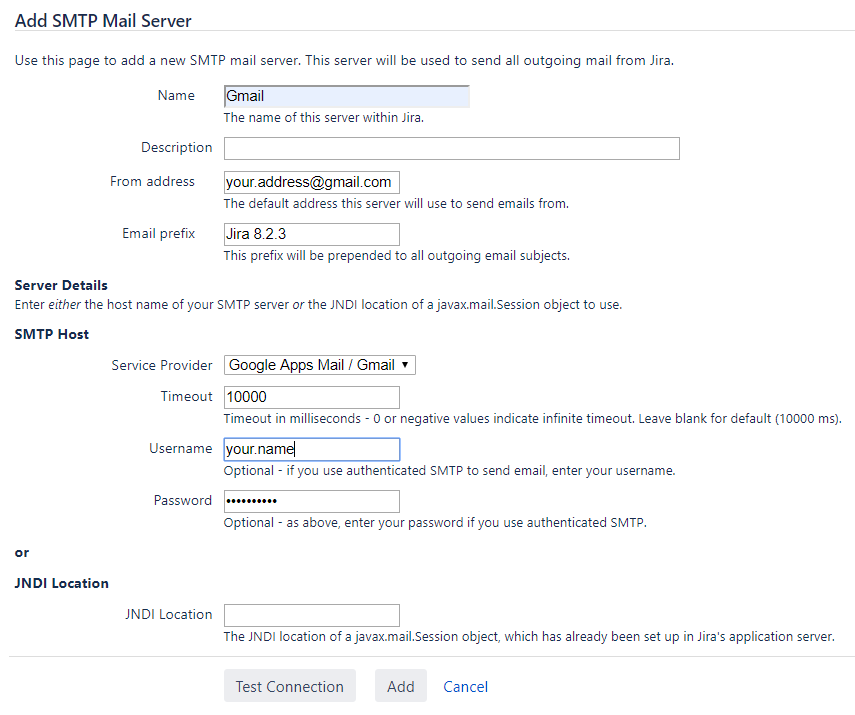The width and height of the screenshot is (855, 715).
Task: Click the dropdown arrow next to Gmail
Action: [x=405, y=365]
